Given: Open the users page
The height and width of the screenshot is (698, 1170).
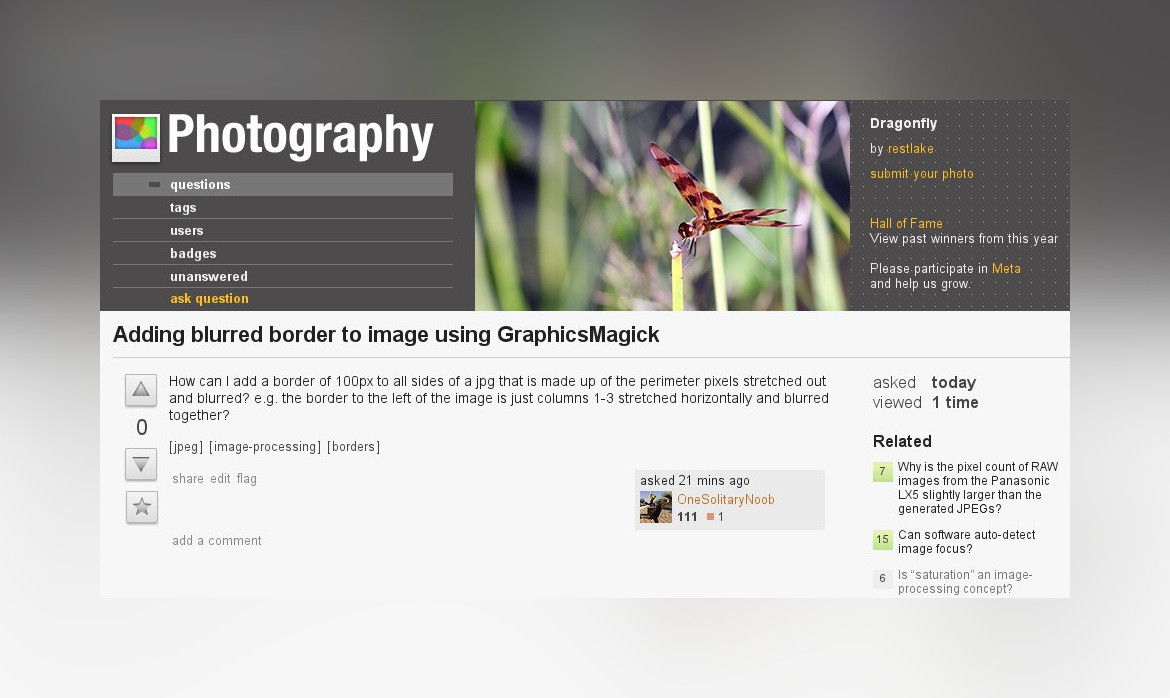Looking at the screenshot, I should tap(187, 231).
